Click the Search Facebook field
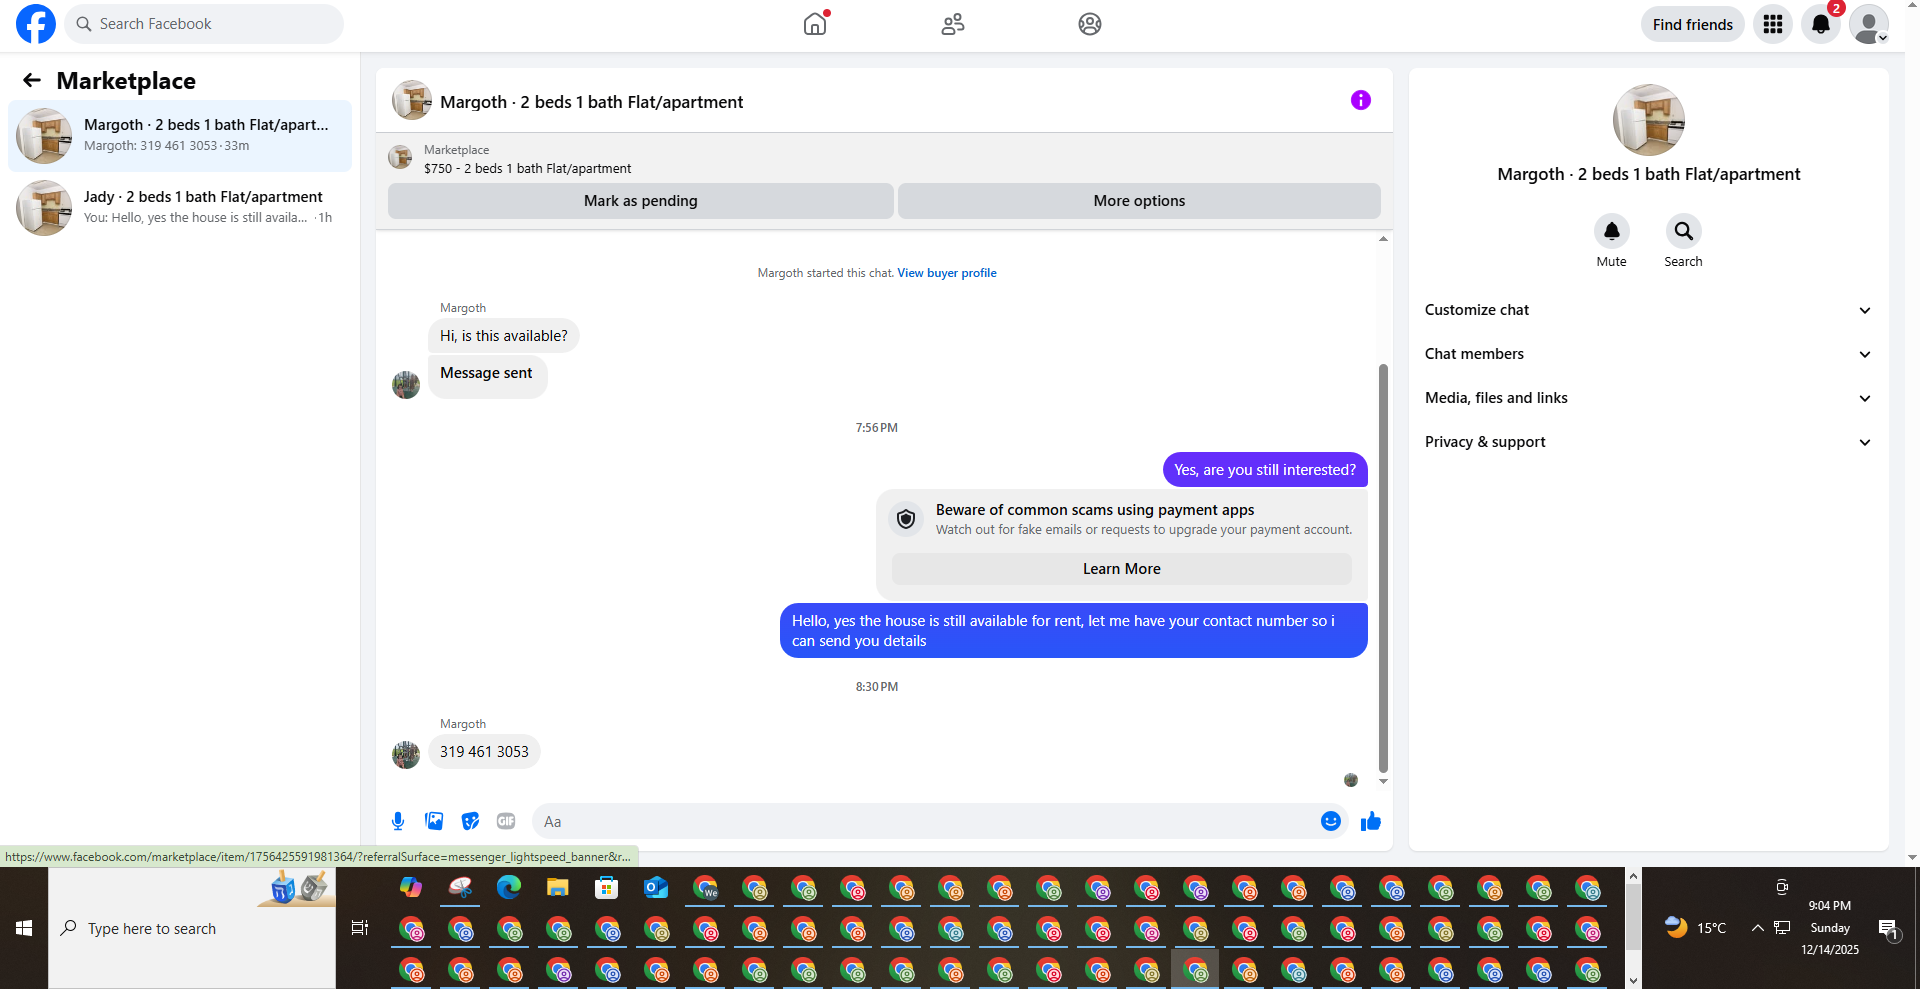 (204, 24)
